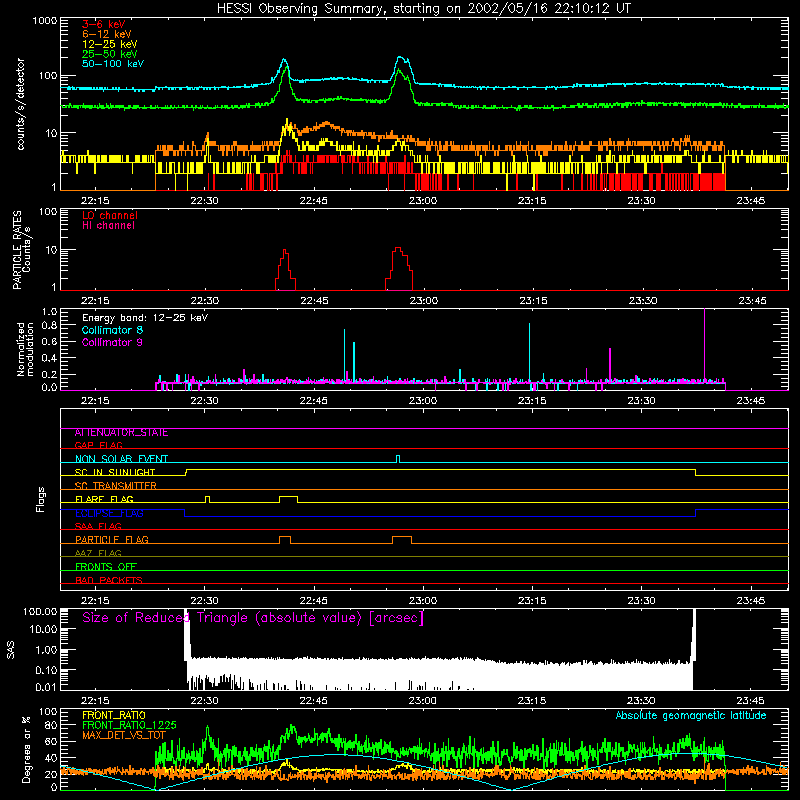
Task: Click the Energy band: 12-25 keV text
Action: pyautogui.click(x=145, y=318)
